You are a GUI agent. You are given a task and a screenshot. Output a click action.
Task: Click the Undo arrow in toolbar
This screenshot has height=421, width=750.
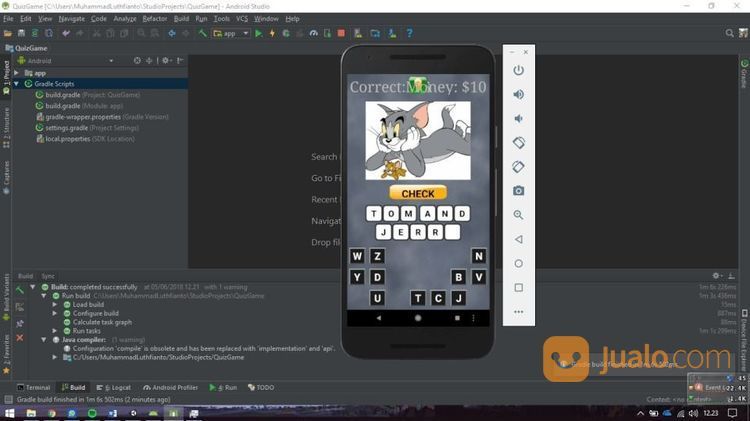[66, 33]
